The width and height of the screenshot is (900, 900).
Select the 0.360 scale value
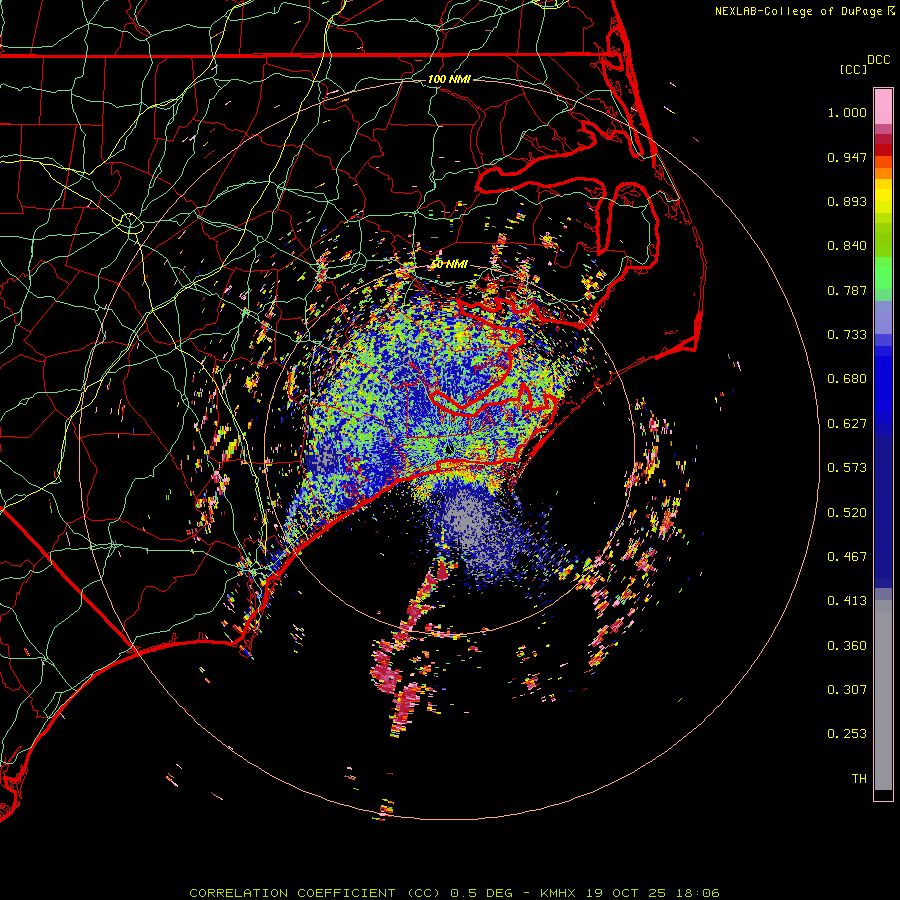pyautogui.click(x=847, y=646)
